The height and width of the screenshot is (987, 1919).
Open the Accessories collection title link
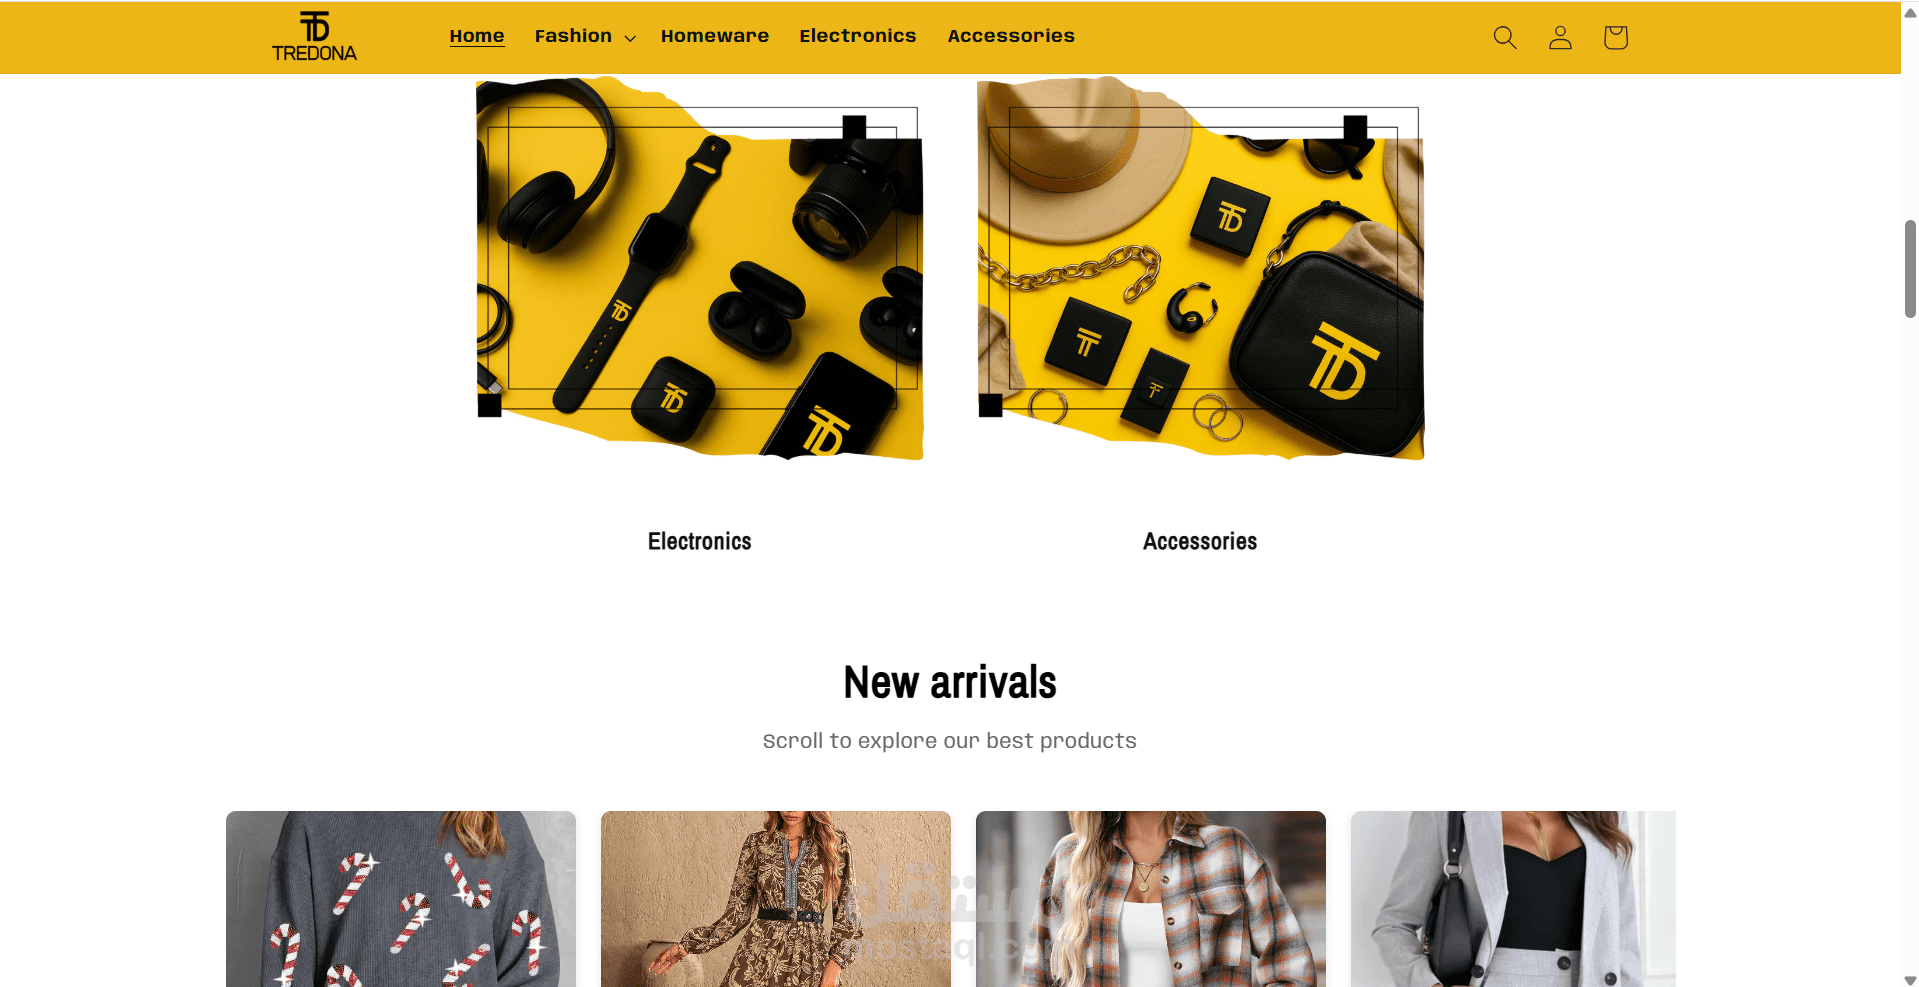pos(1200,541)
